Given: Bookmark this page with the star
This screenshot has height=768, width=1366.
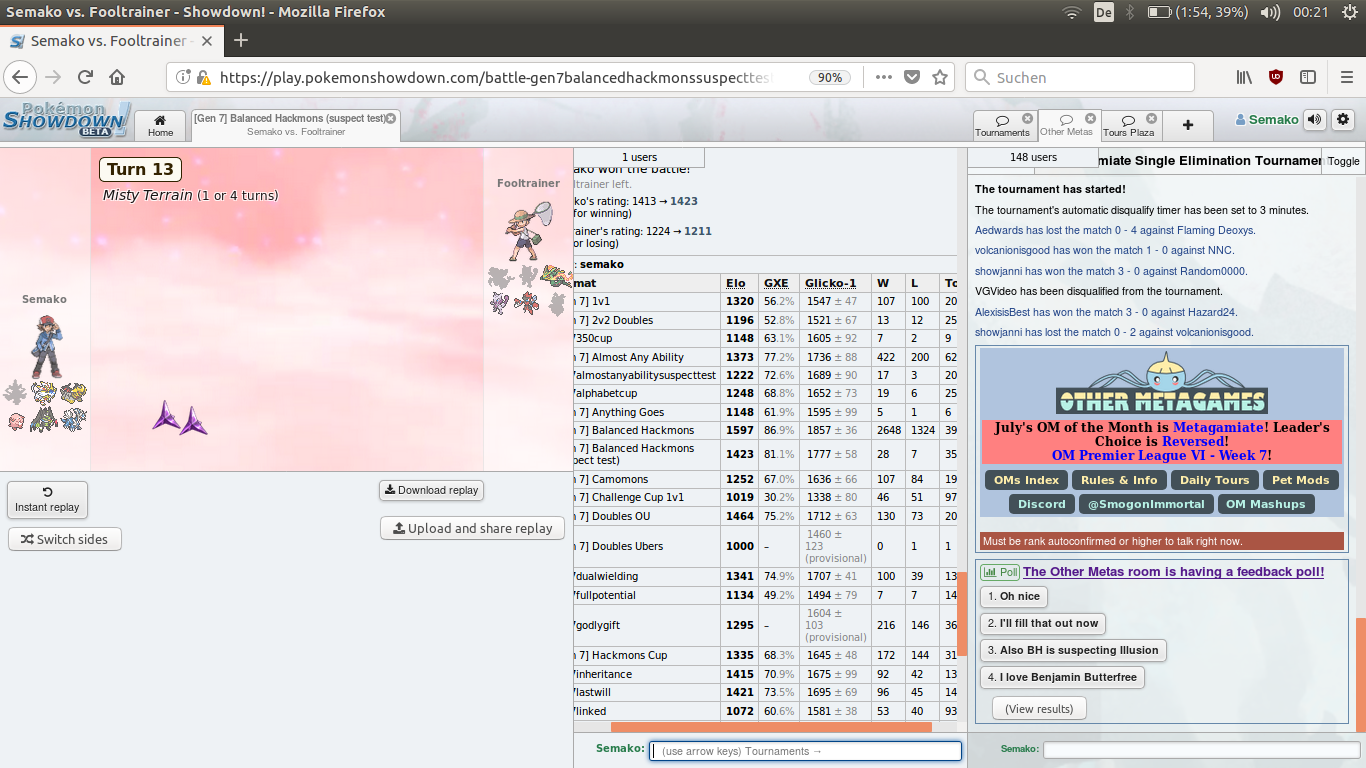Looking at the screenshot, I should [940, 77].
